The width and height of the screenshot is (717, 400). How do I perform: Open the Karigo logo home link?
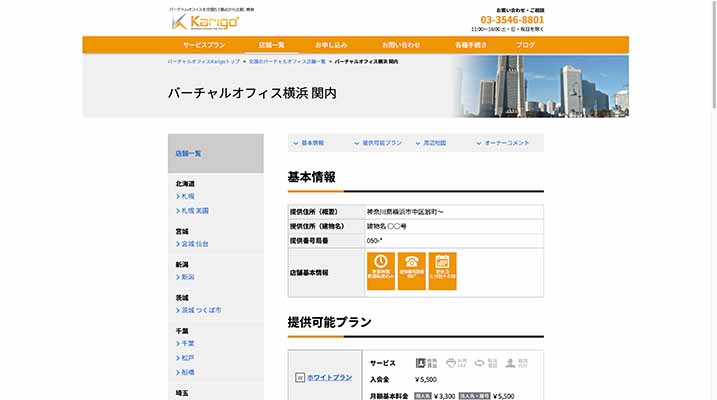[205, 21]
